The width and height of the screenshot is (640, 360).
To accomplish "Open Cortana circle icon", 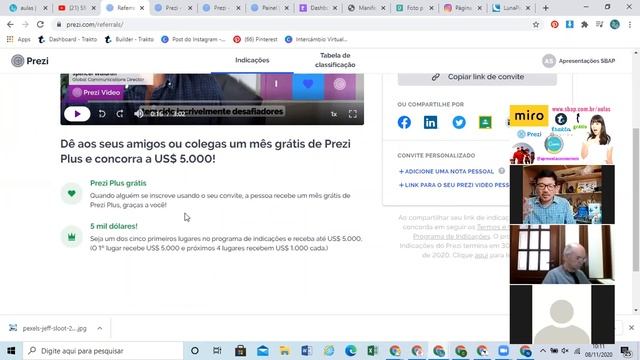I will point(195,351).
